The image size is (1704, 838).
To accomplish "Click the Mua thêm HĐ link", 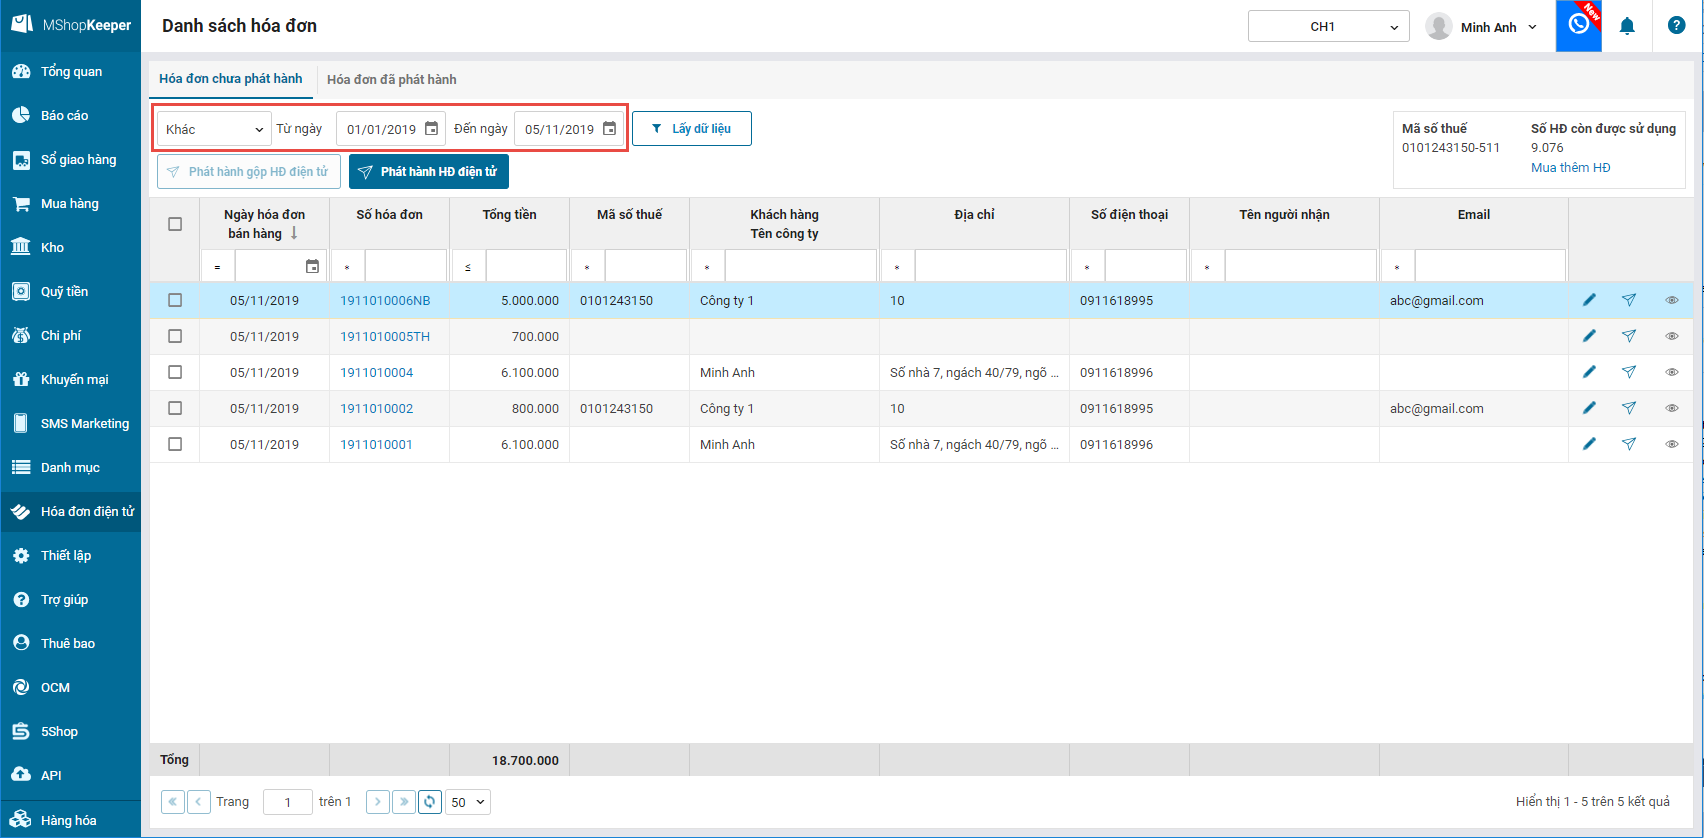I will (1570, 168).
